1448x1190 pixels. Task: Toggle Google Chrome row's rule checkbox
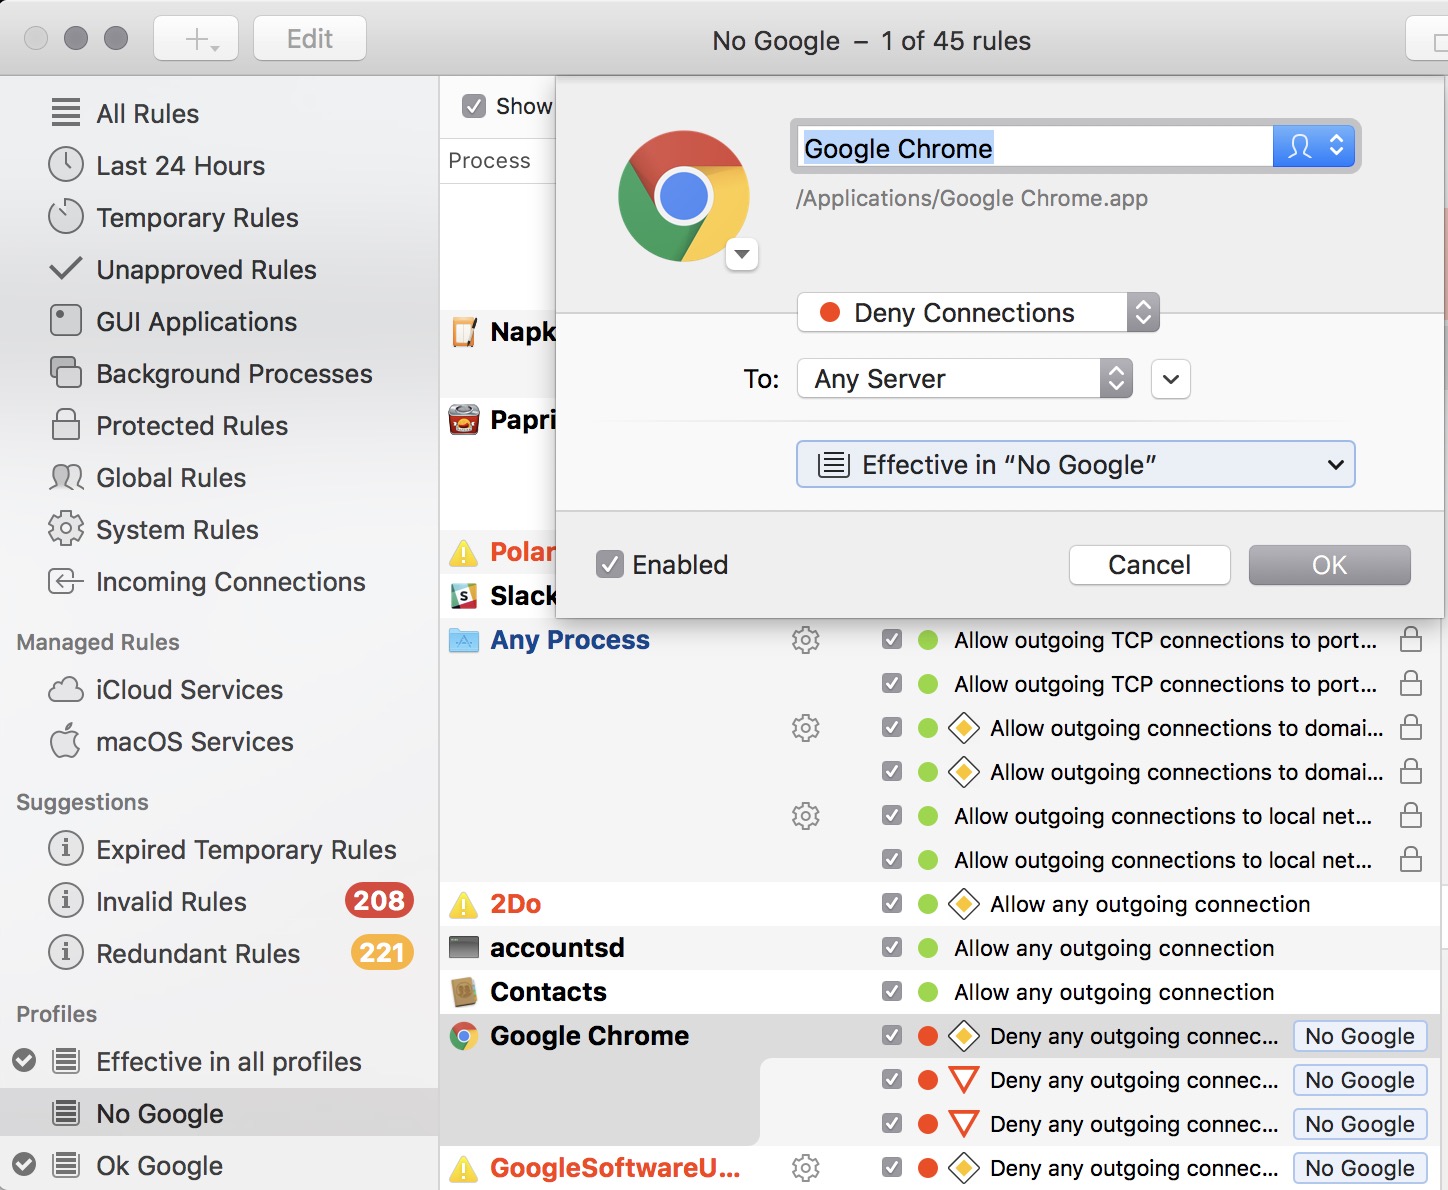coord(892,1036)
